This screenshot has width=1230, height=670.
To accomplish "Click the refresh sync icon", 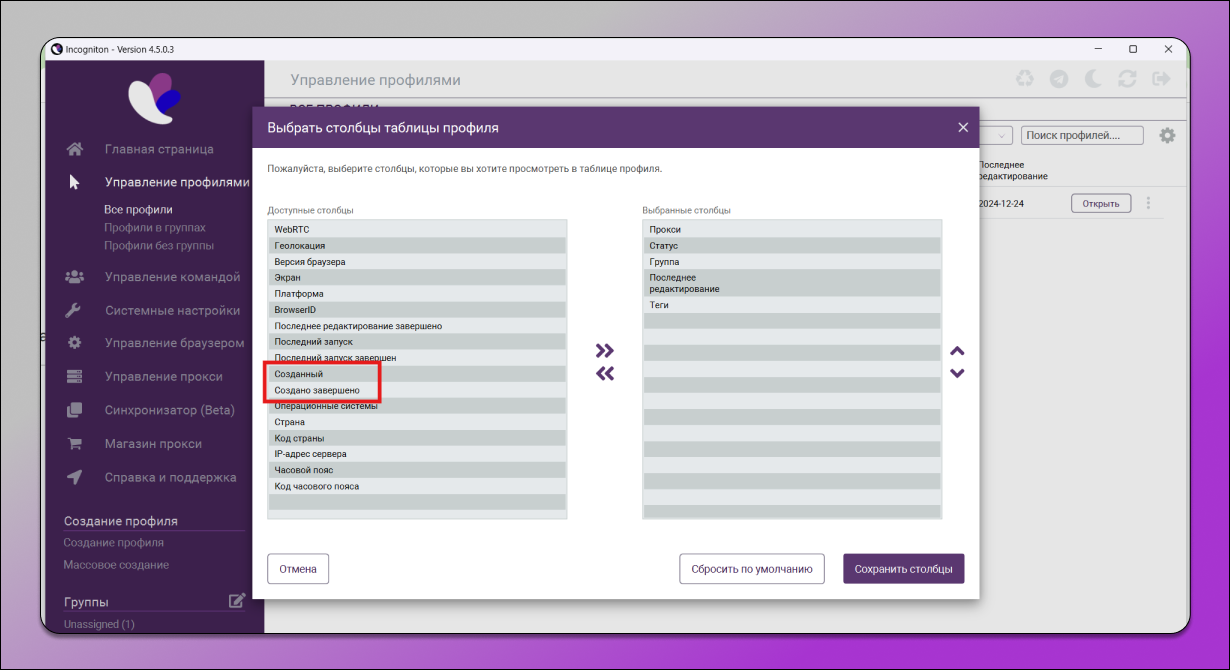I will click(1127, 79).
